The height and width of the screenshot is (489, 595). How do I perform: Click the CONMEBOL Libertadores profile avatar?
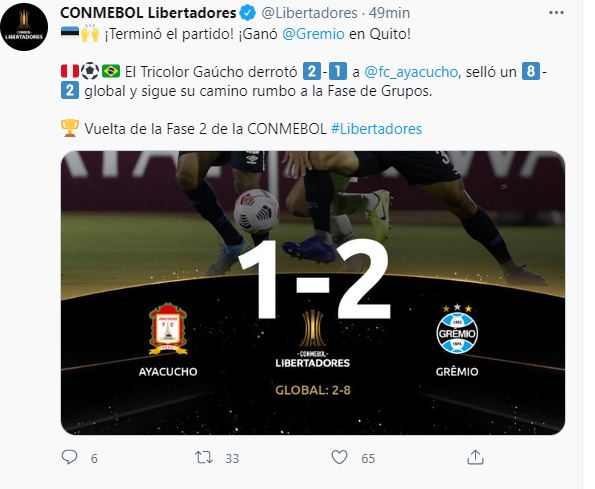click(x=24, y=27)
